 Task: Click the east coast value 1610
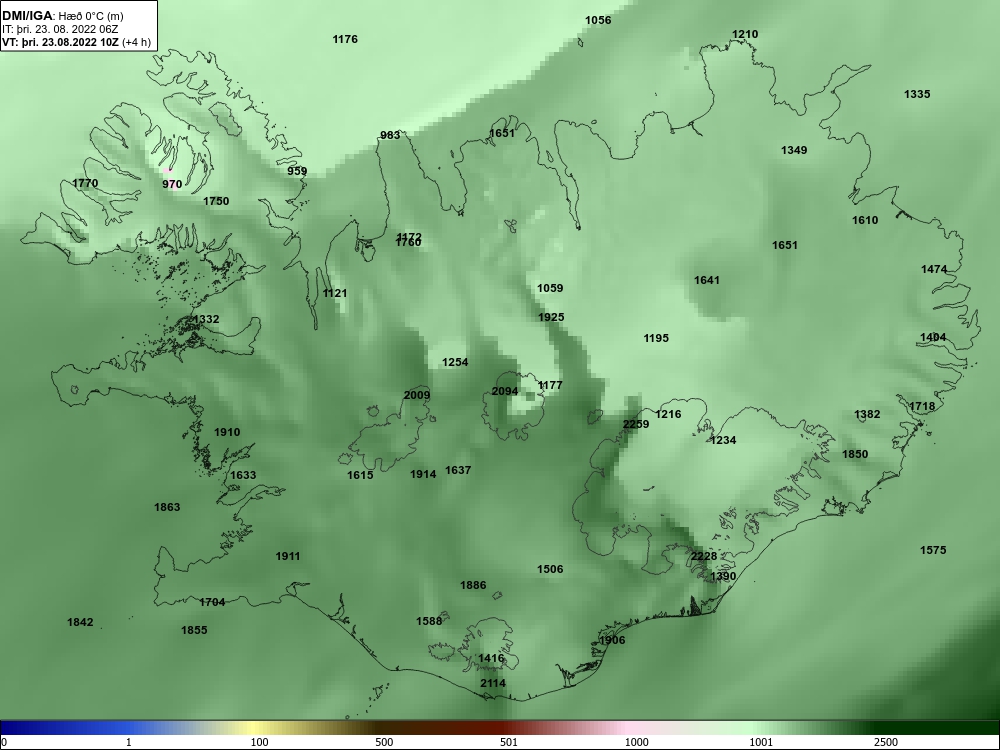[865, 221]
